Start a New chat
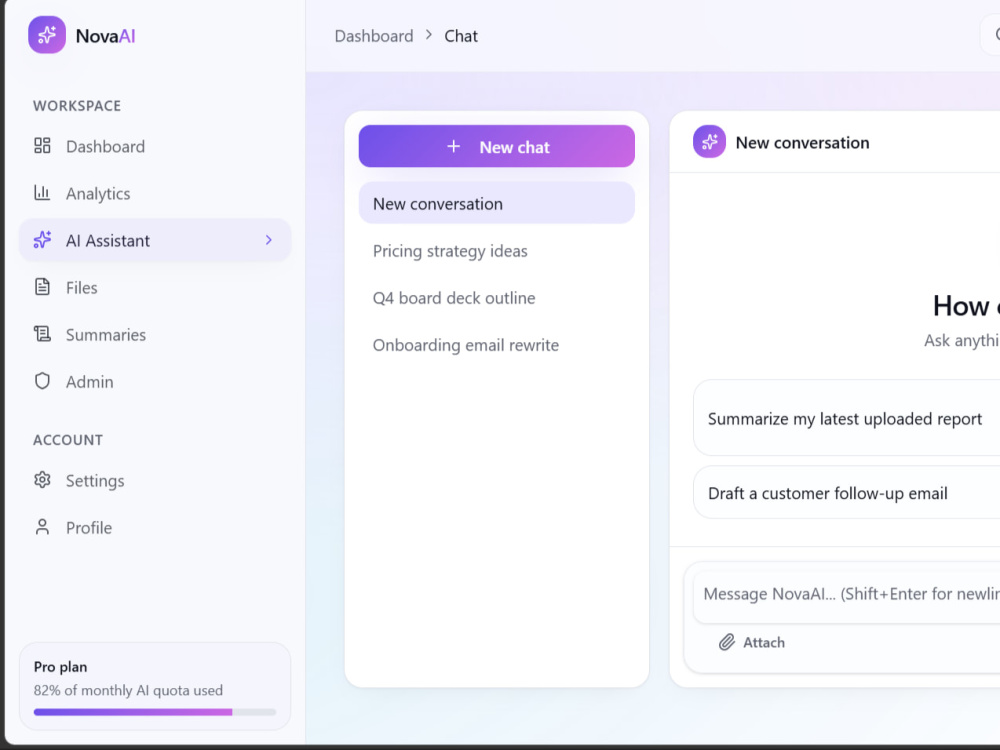The height and width of the screenshot is (750, 1000). click(497, 147)
